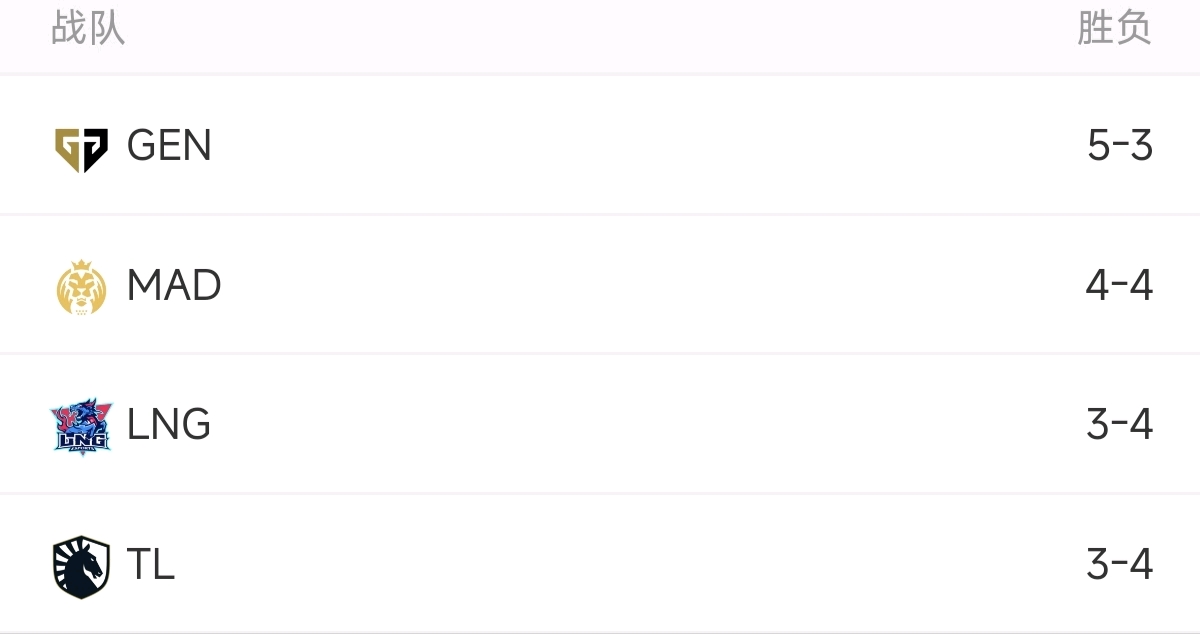1200x634 pixels.
Task: Click the 战队 column header
Action: (x=88, y=28)
